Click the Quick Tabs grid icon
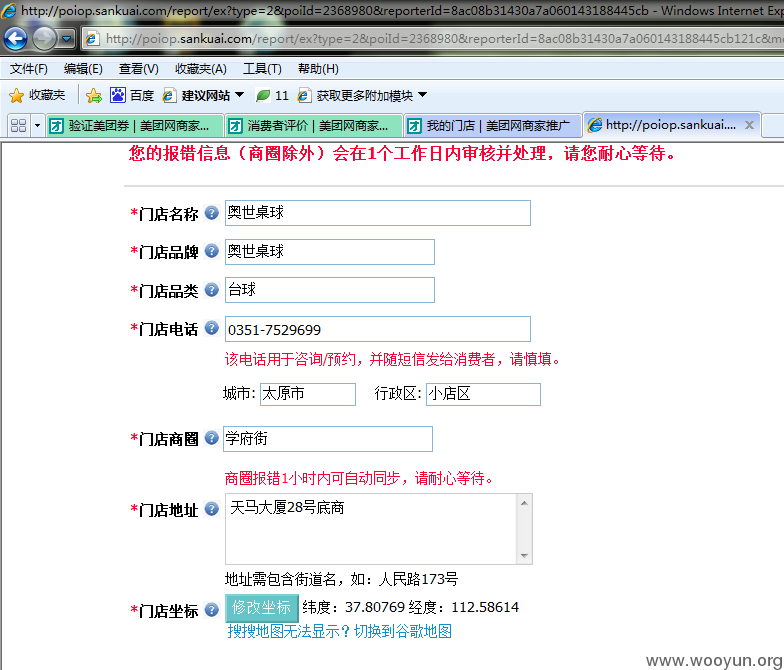784x670 pixels. click(18, 125)
